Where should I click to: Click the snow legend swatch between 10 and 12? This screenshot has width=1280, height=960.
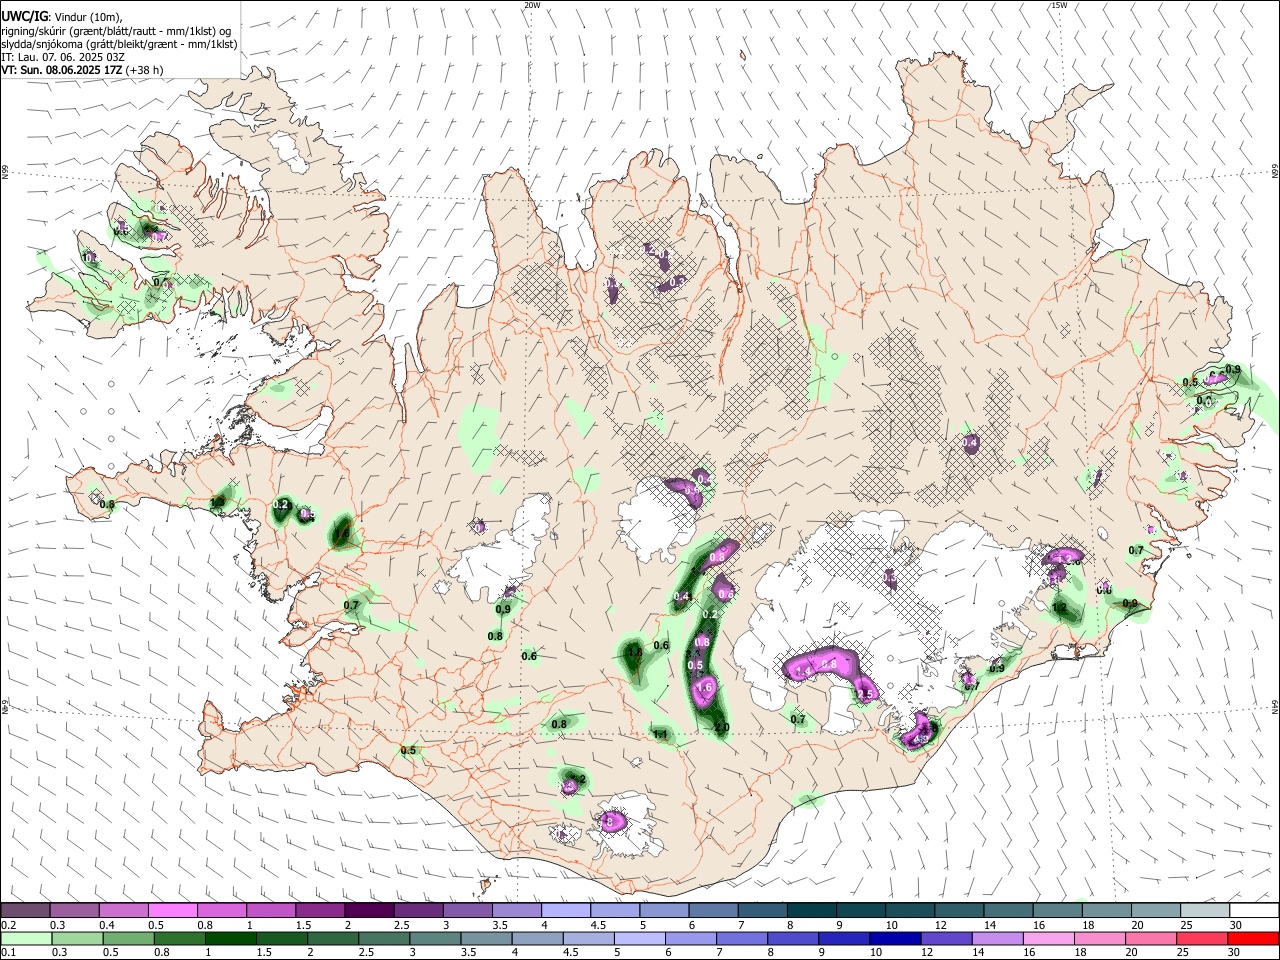(x=909, y=911)
